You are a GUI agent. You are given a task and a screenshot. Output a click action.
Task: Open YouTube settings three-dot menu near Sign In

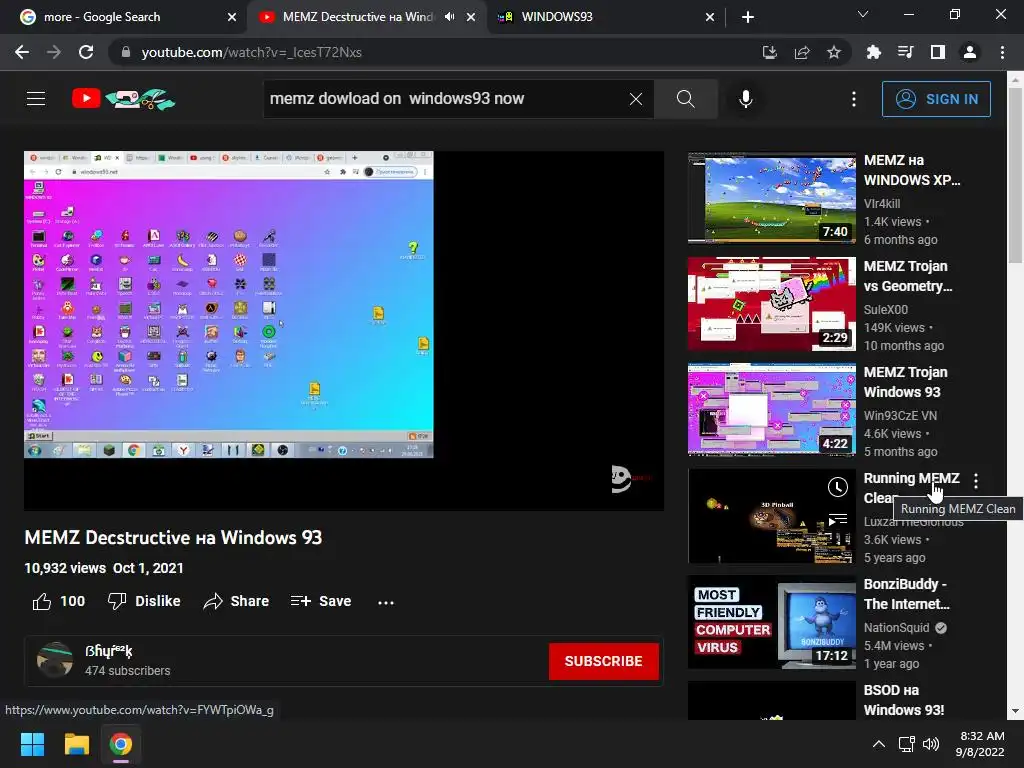click(x=854, y=99)
